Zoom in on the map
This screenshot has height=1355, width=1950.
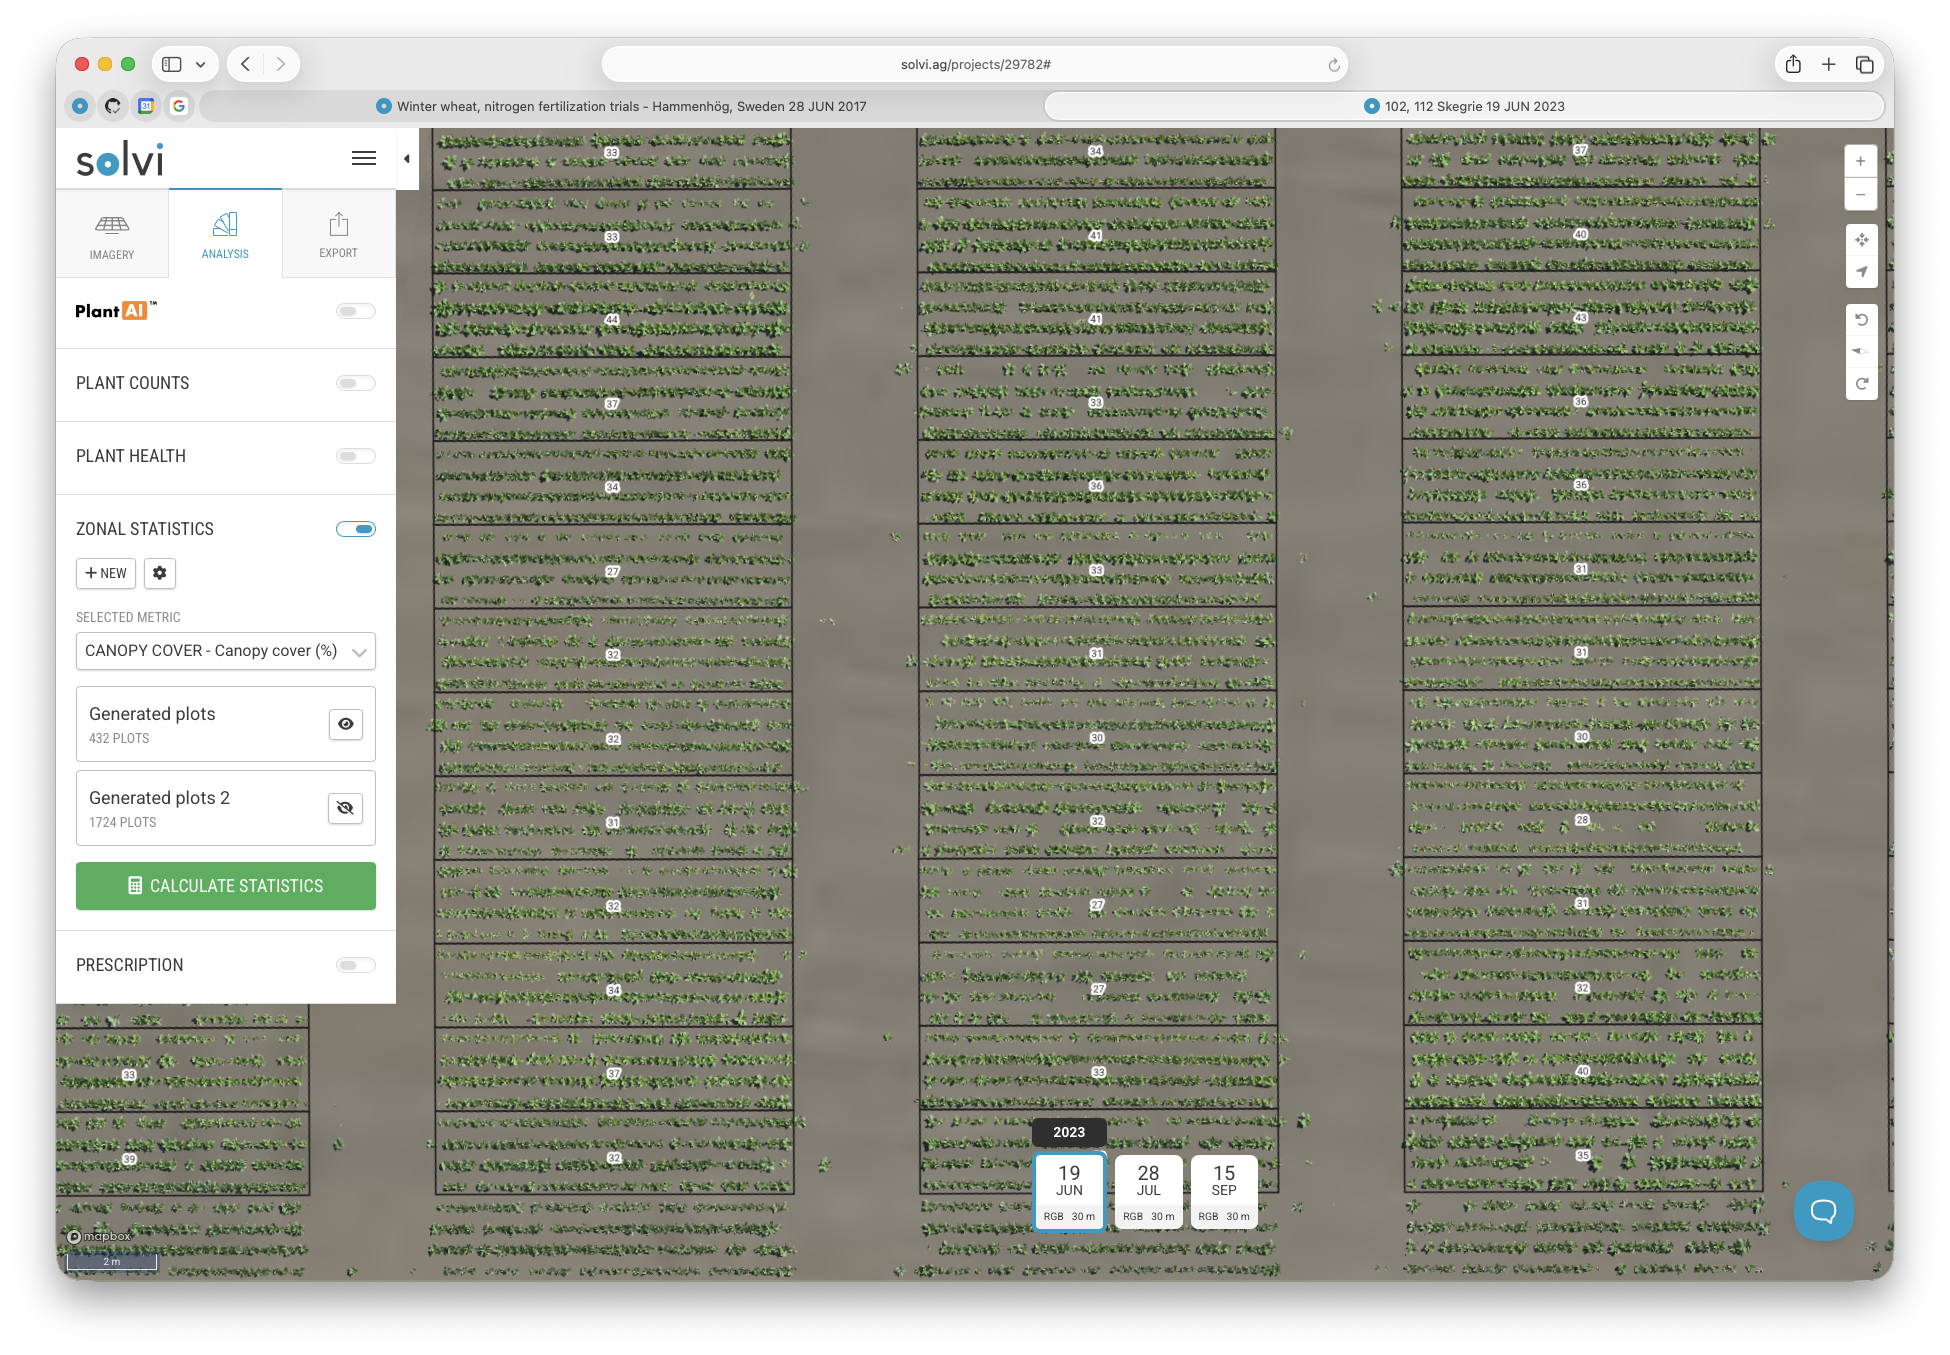(x=1860, y=161)
